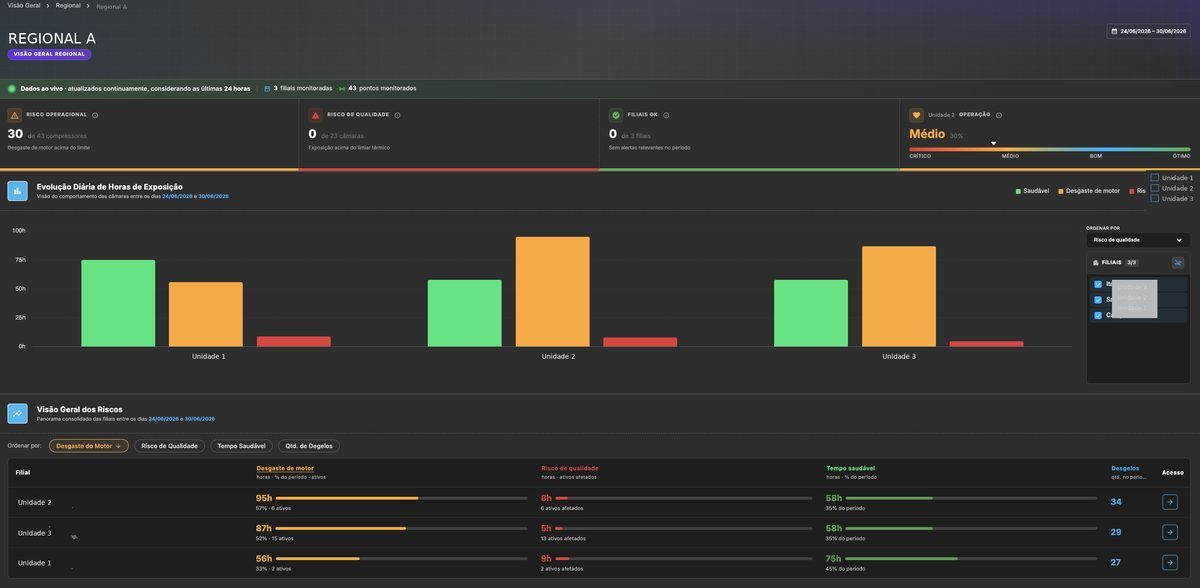The width and height of the screenshot is (1200, 588).
Task: Click the Filiais building icon in filter panel
Action: pos(1096,263)
